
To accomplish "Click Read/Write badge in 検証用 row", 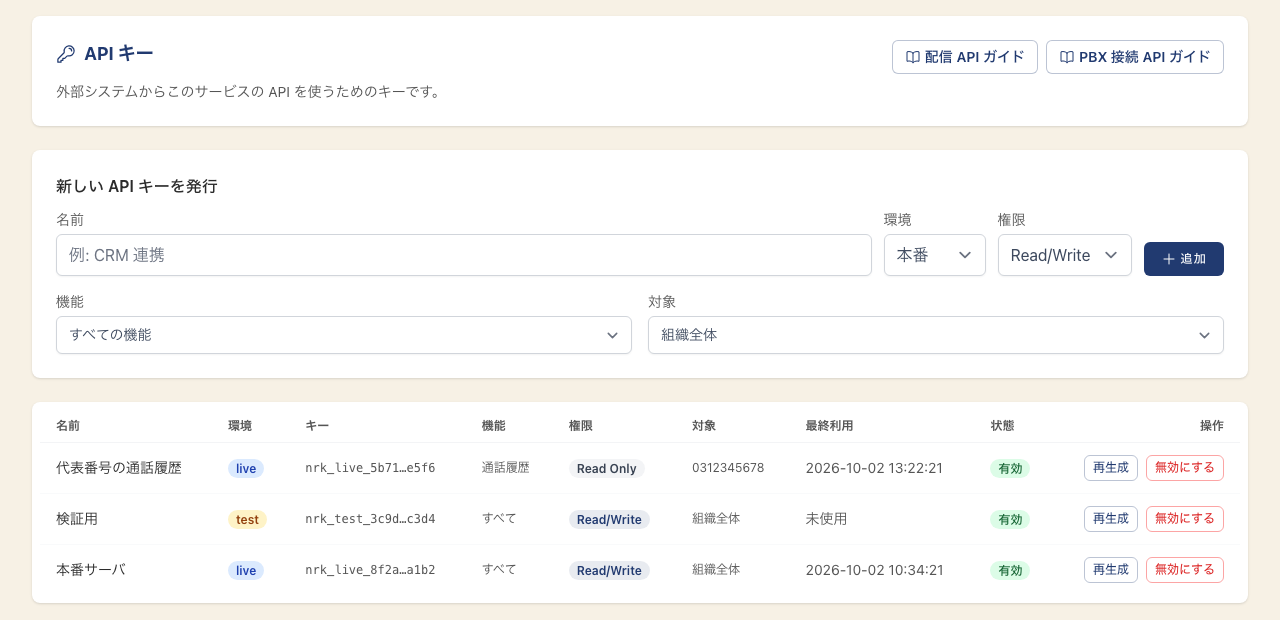I will point(609,519).
